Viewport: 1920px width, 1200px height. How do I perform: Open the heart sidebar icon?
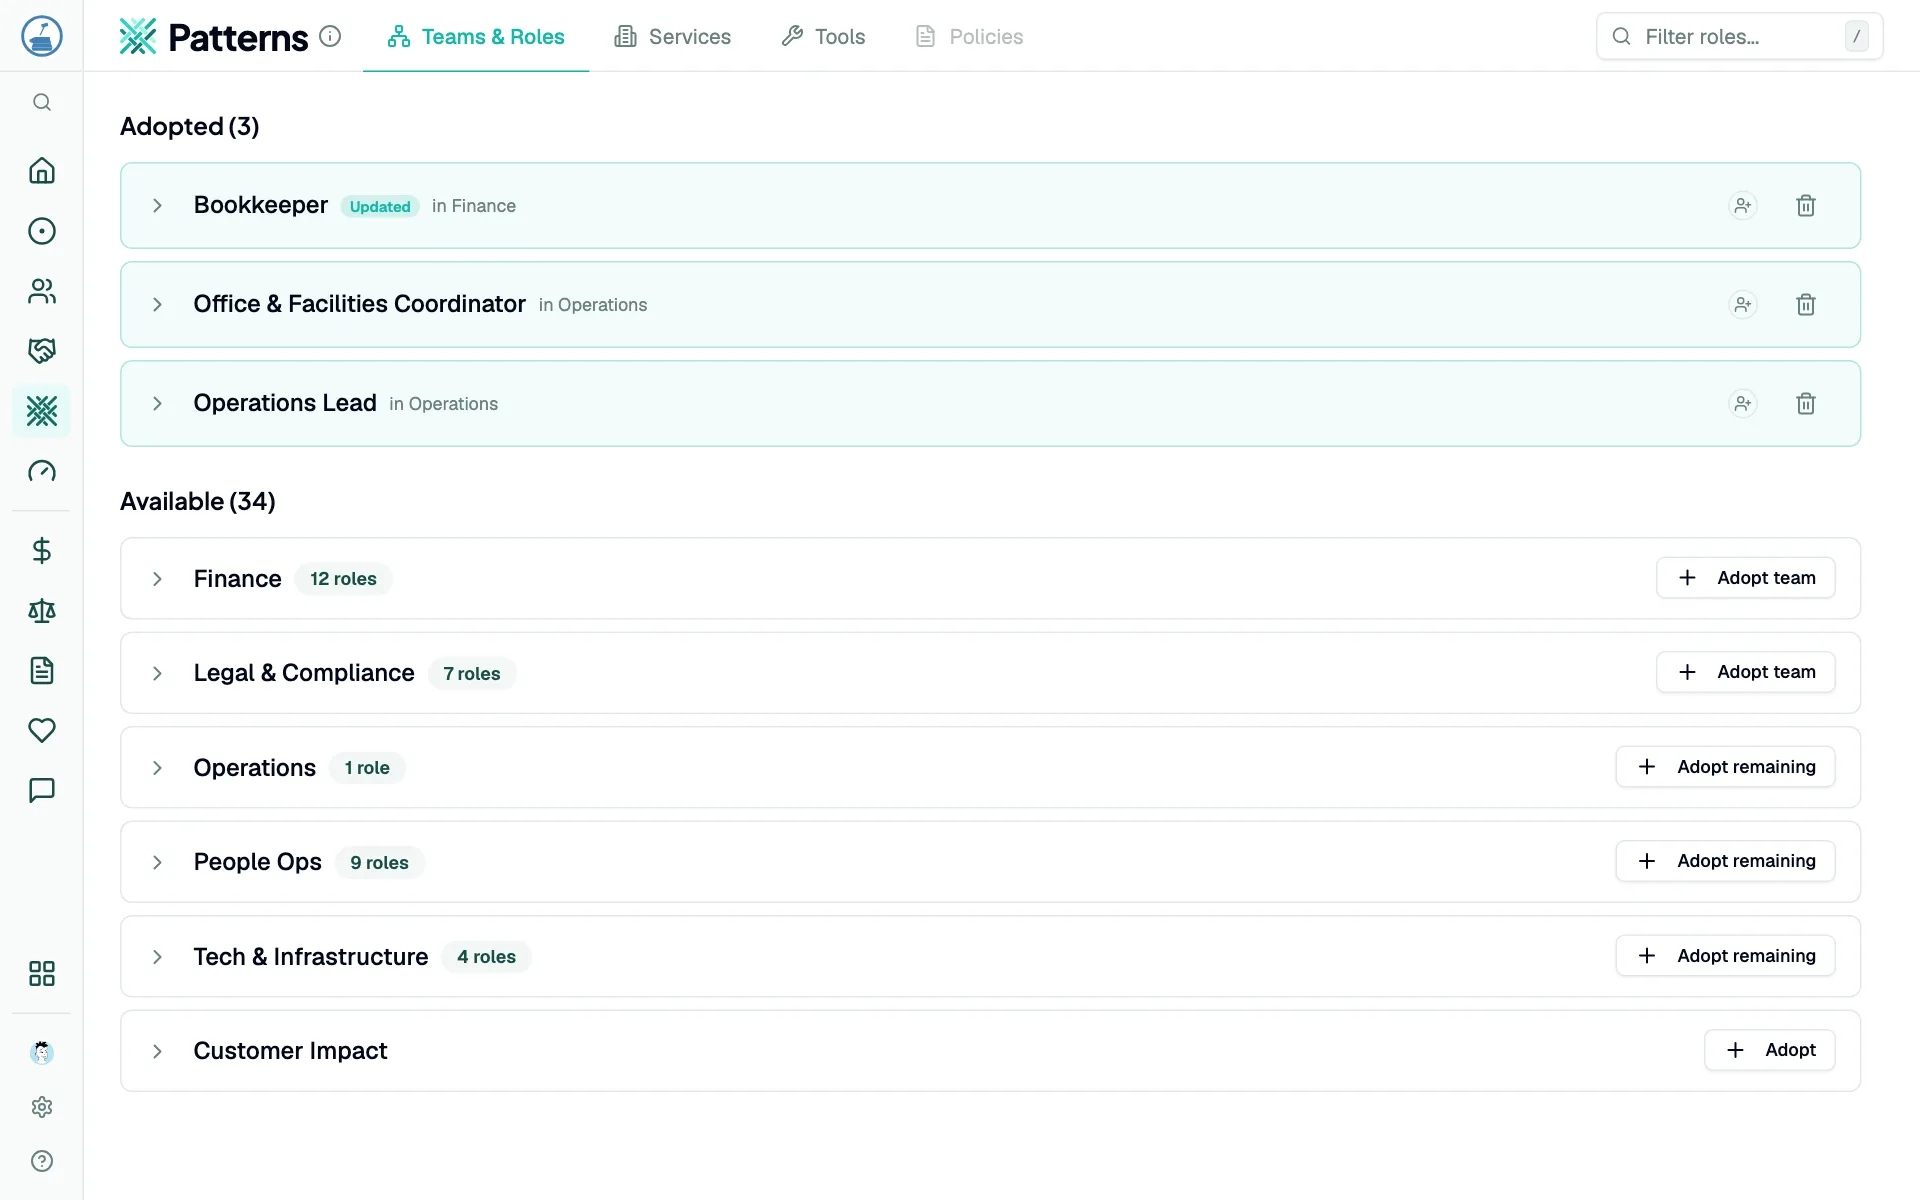[42, 731]
